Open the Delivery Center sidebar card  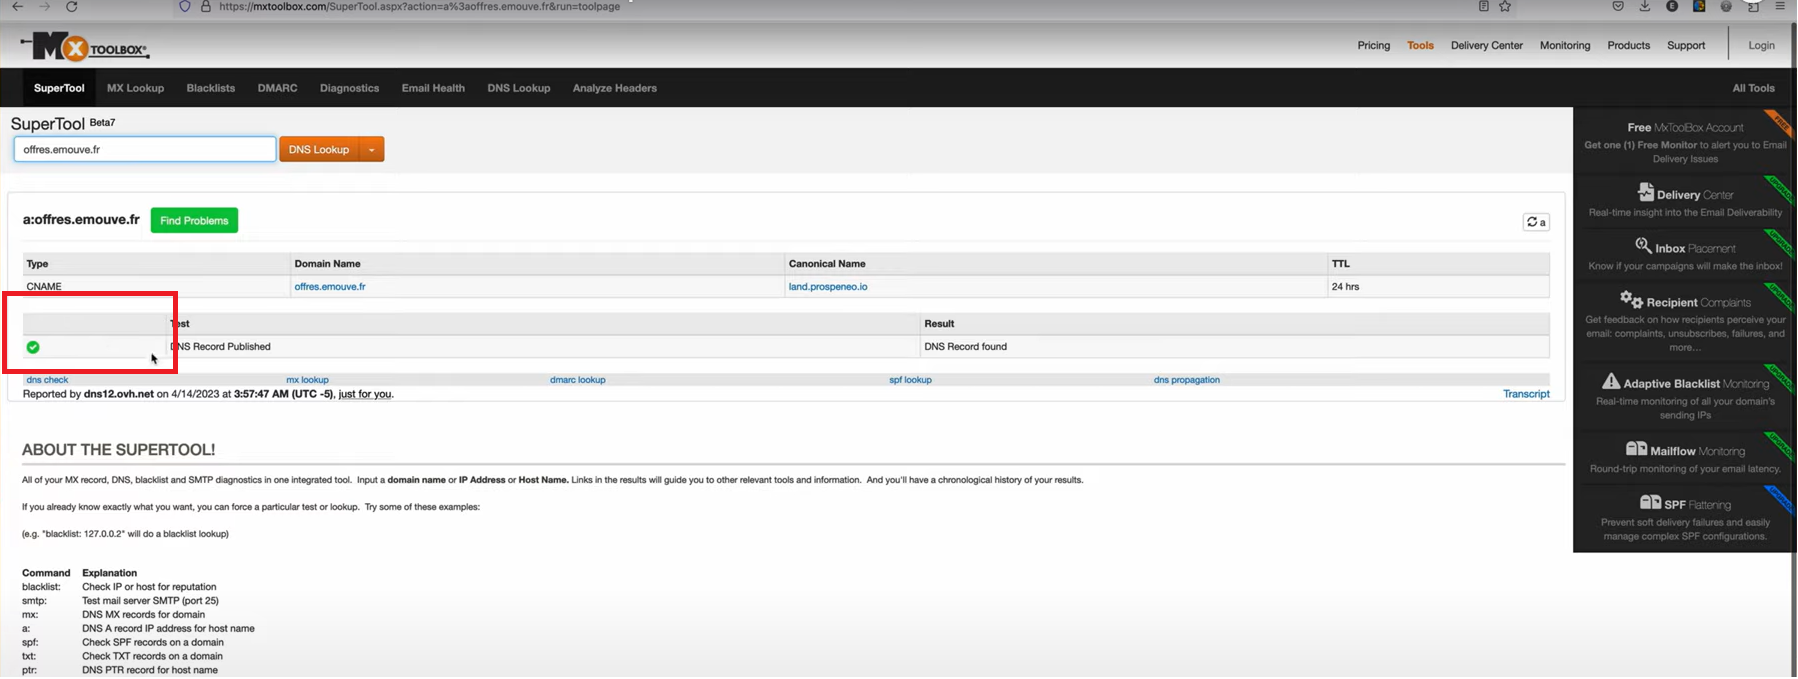pyautogui.click(x=1685, y=201)
